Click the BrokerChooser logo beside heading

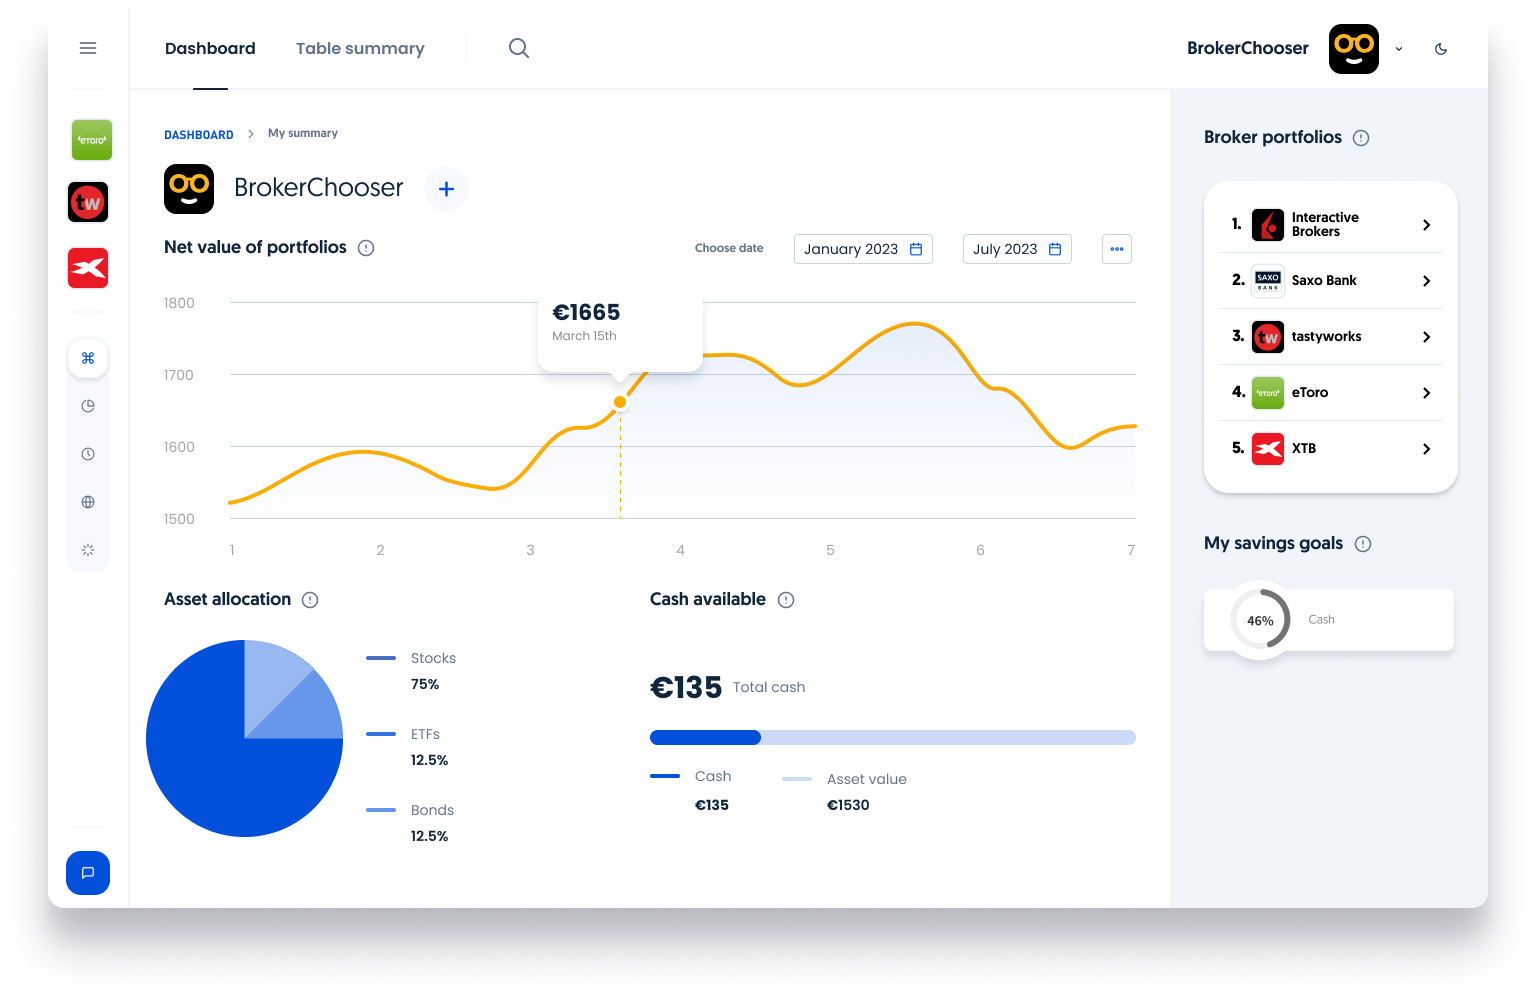coord(189,189)
